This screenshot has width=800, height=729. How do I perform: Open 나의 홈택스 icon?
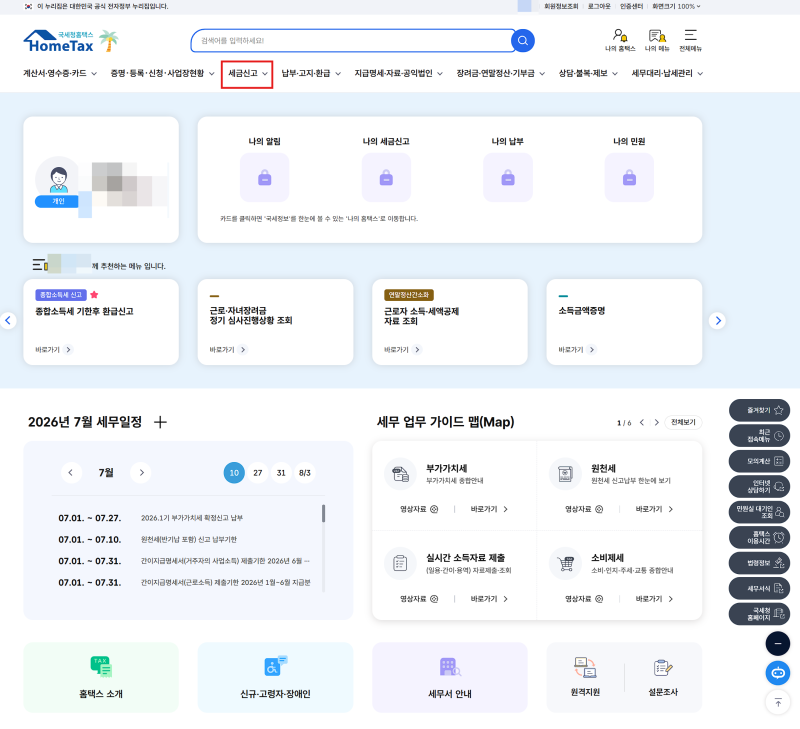point(620,40)
